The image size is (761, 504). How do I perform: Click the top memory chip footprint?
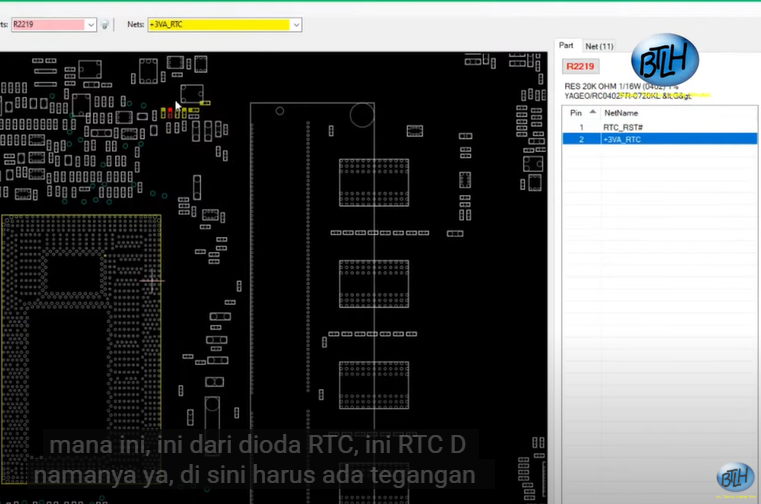pos(374,183)
